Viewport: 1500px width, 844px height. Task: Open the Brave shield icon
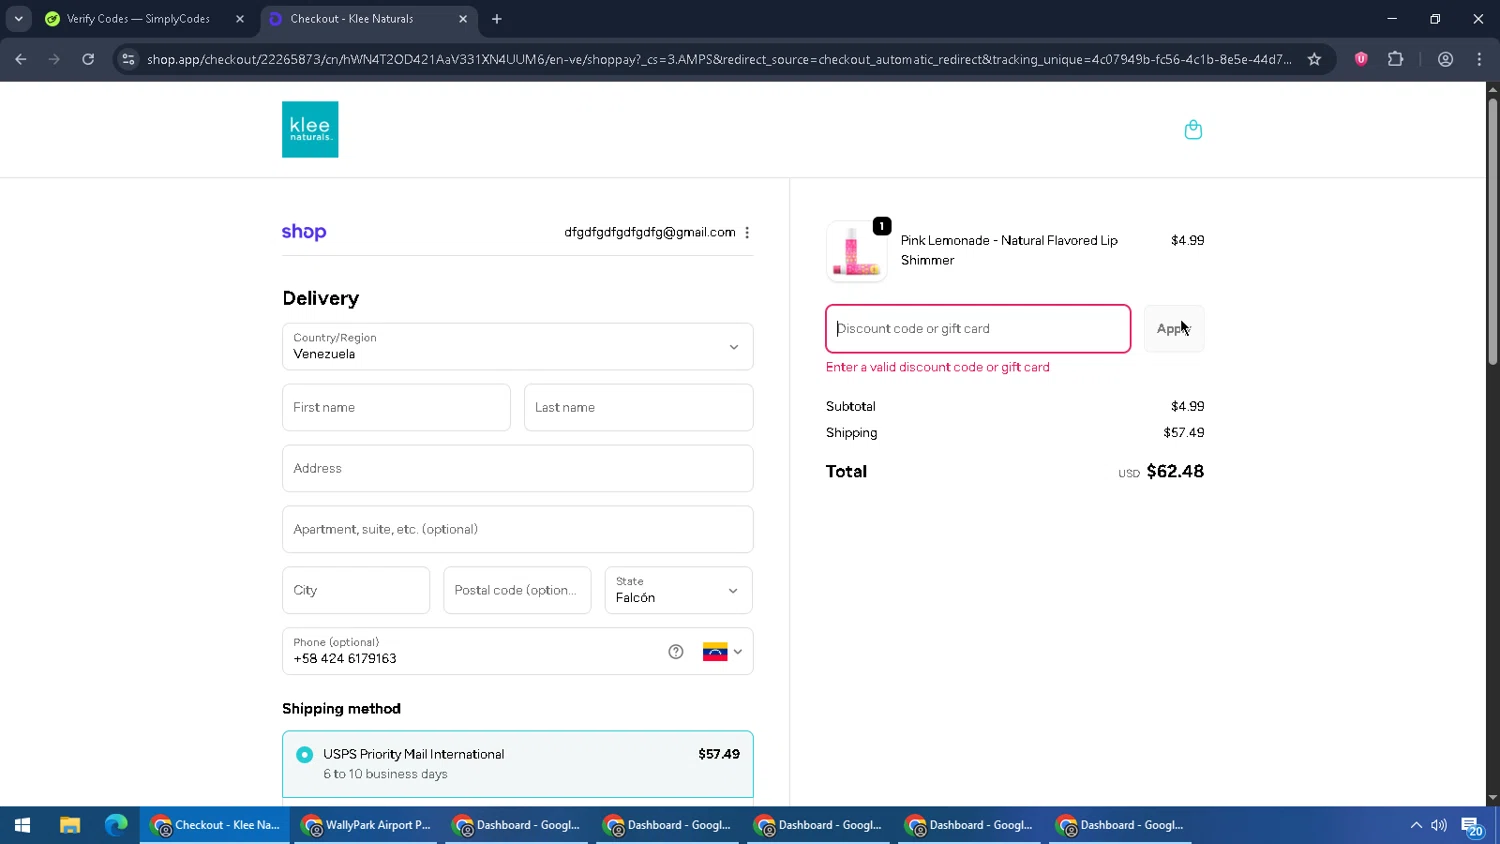point(1361,59)
